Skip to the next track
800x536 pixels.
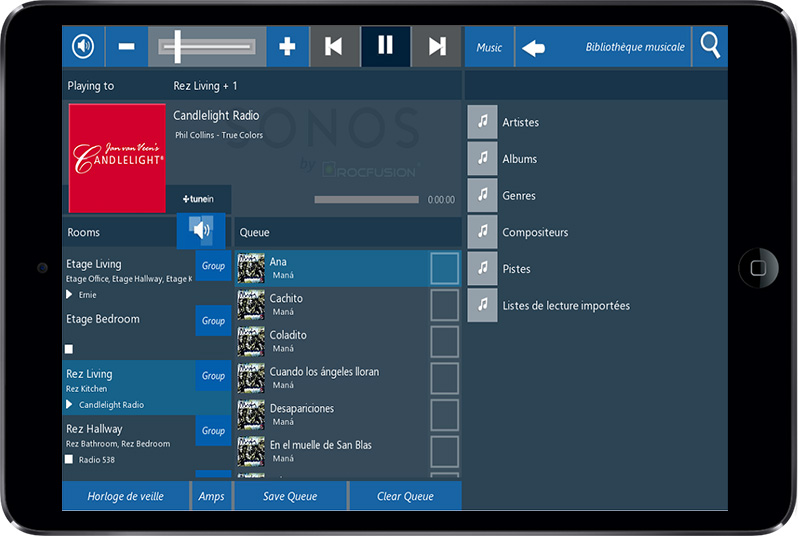pos(437,47)
